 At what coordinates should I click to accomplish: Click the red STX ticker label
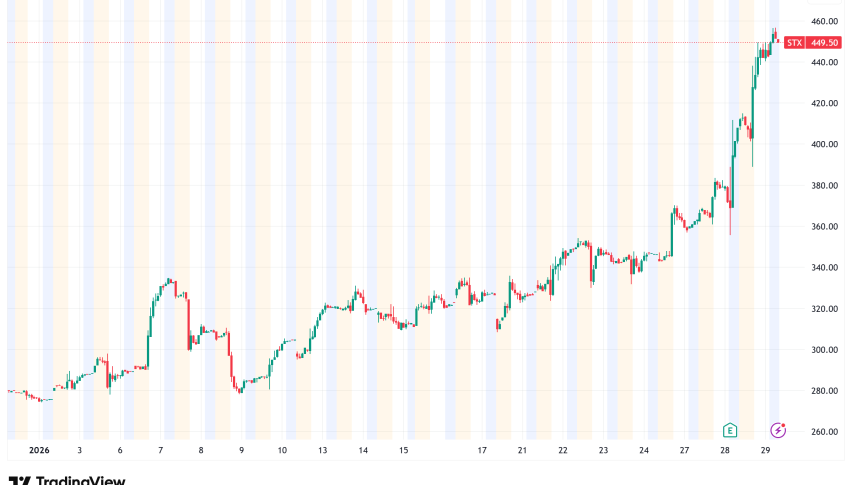tap(794, 42)
